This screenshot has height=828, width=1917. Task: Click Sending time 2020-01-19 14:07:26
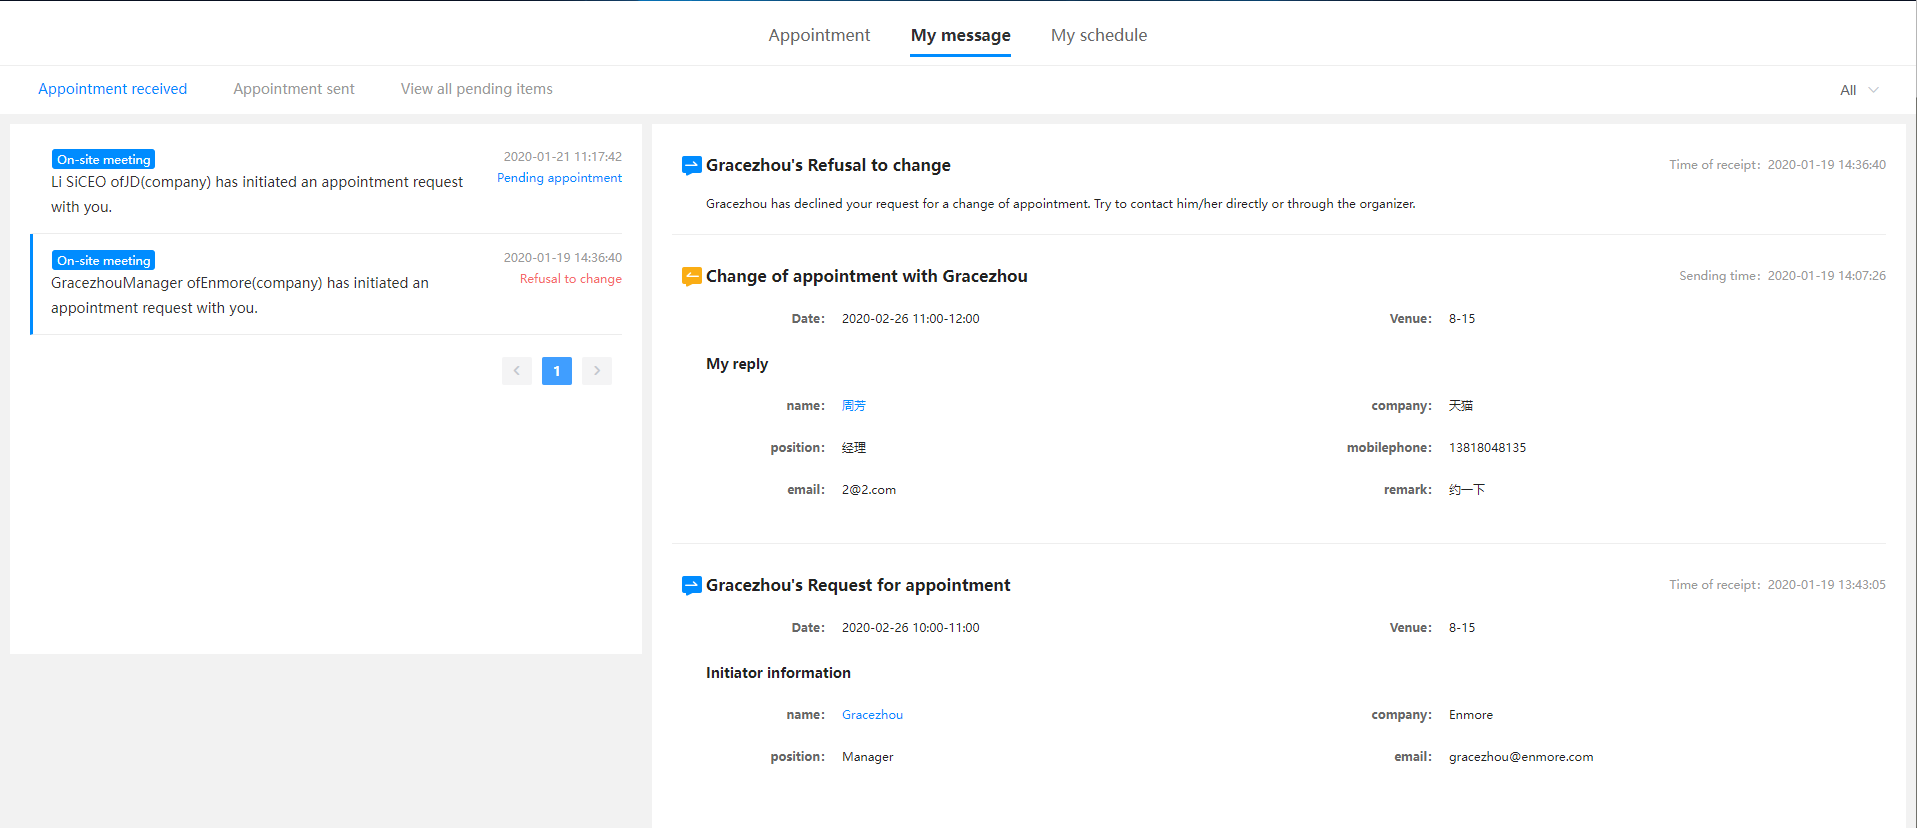click(1782, 276)
